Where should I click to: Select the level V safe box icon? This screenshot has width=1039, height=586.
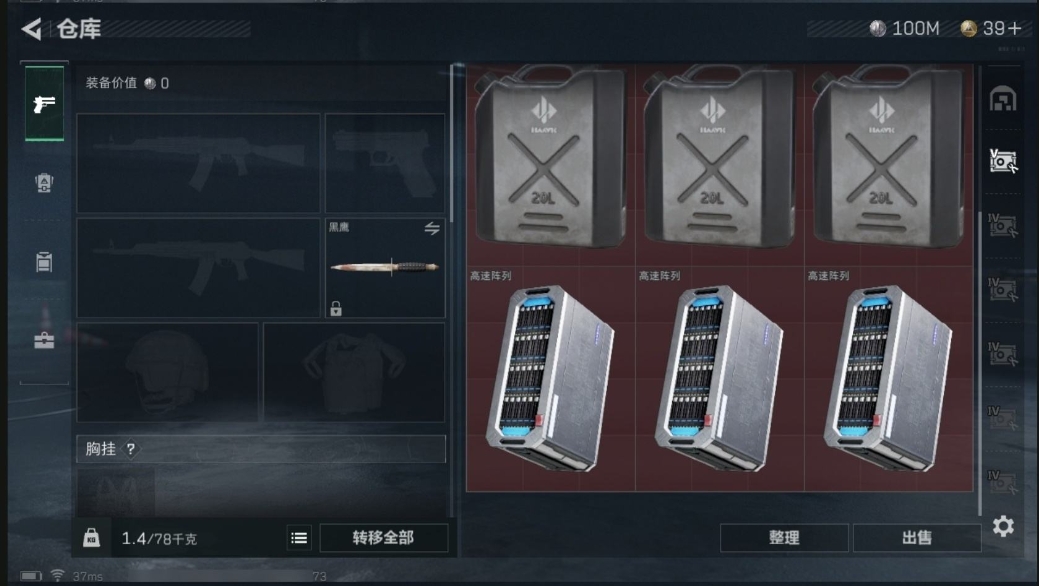coord(1003,162)
